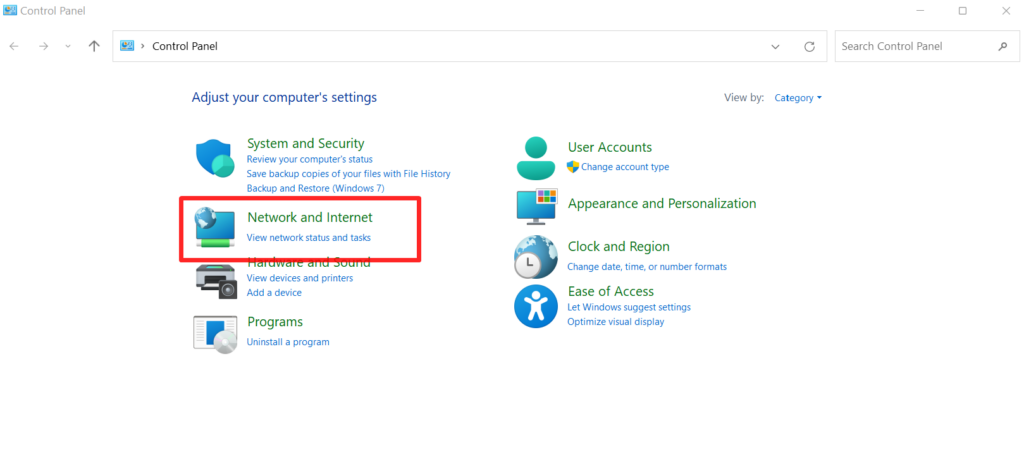Click View devices and printers link
Screen dimensions: 1024x459
click(x=300, y=277)
